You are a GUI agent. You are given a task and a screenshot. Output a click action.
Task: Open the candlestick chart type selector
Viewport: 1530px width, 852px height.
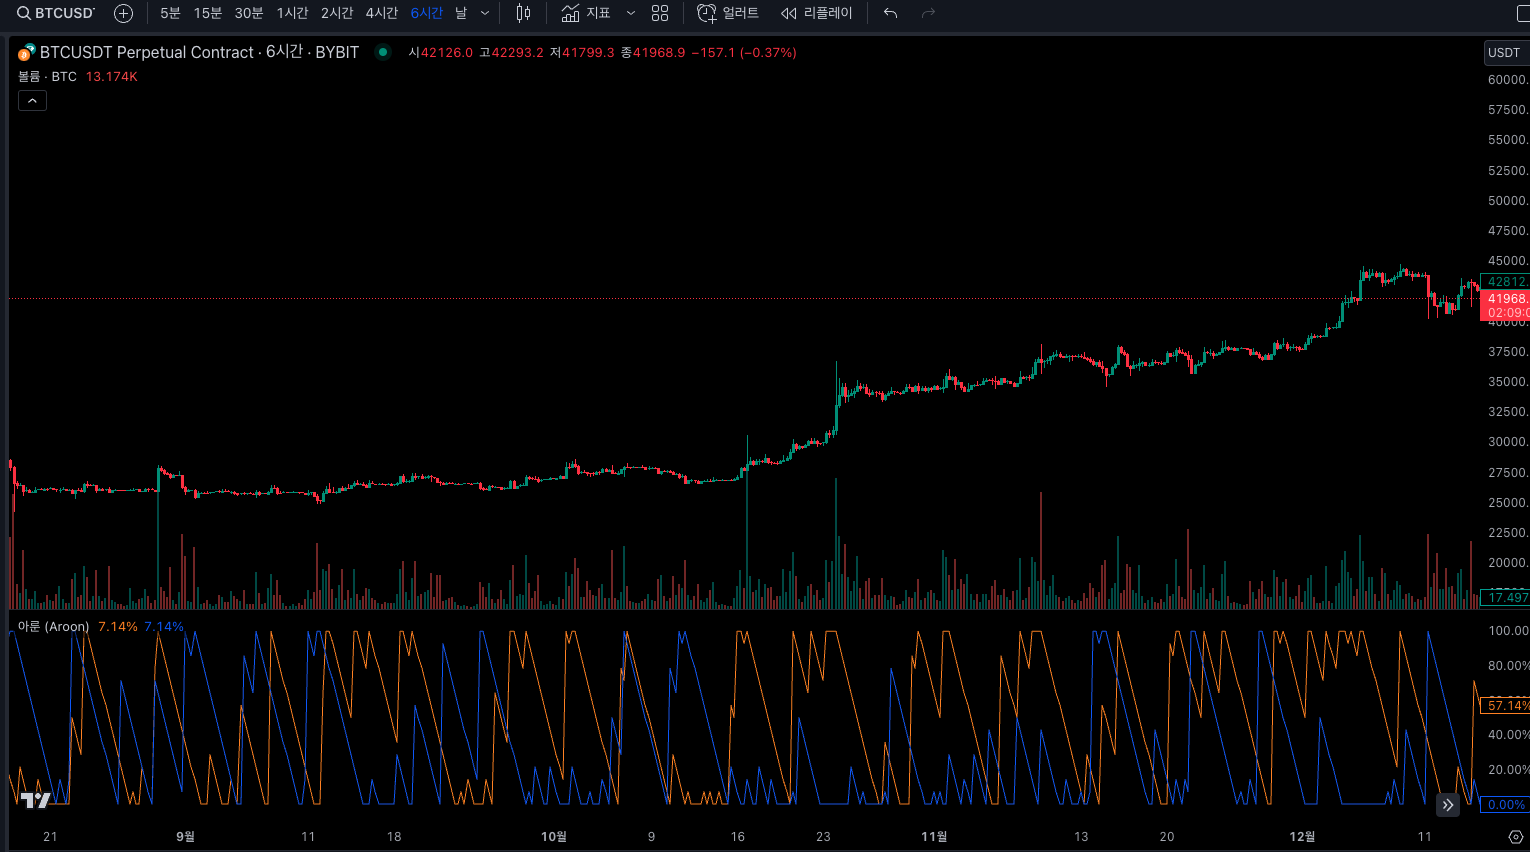click(523, 13)
